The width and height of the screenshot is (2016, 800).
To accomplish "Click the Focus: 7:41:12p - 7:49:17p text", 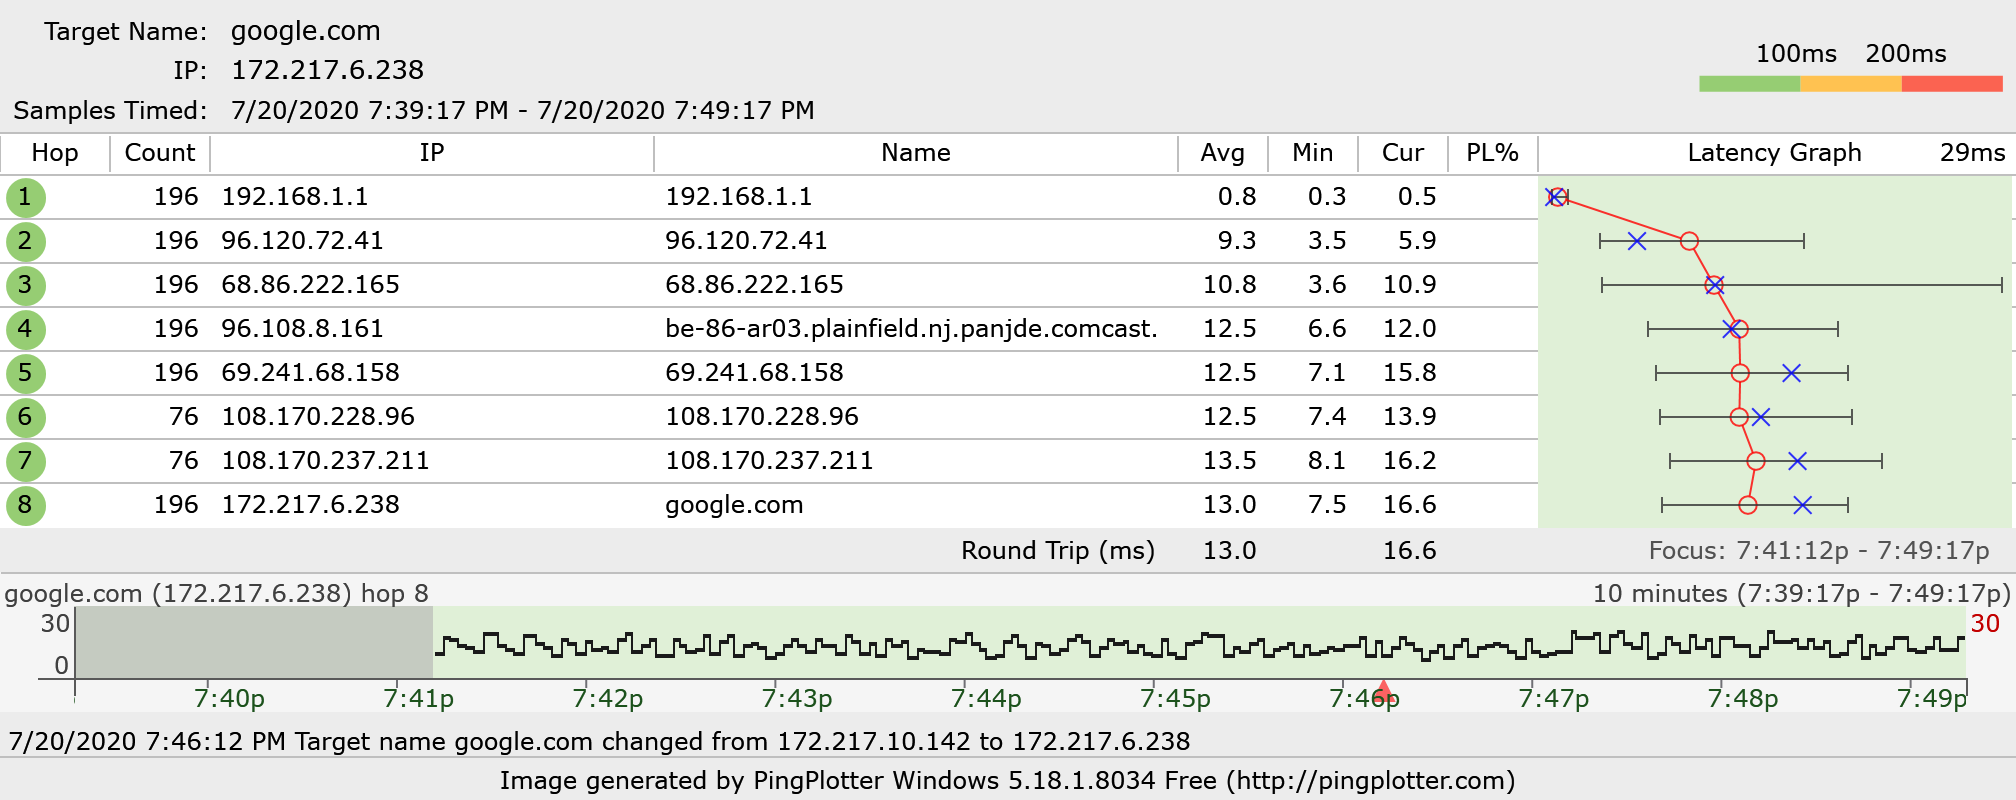I will pyautogui.click(x=1819, y=551).
